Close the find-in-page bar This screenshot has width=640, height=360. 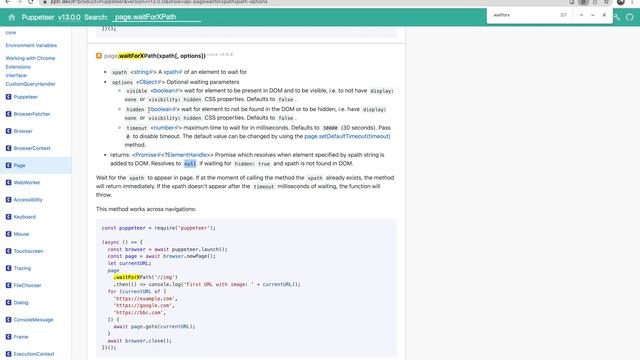coord(604,15)
